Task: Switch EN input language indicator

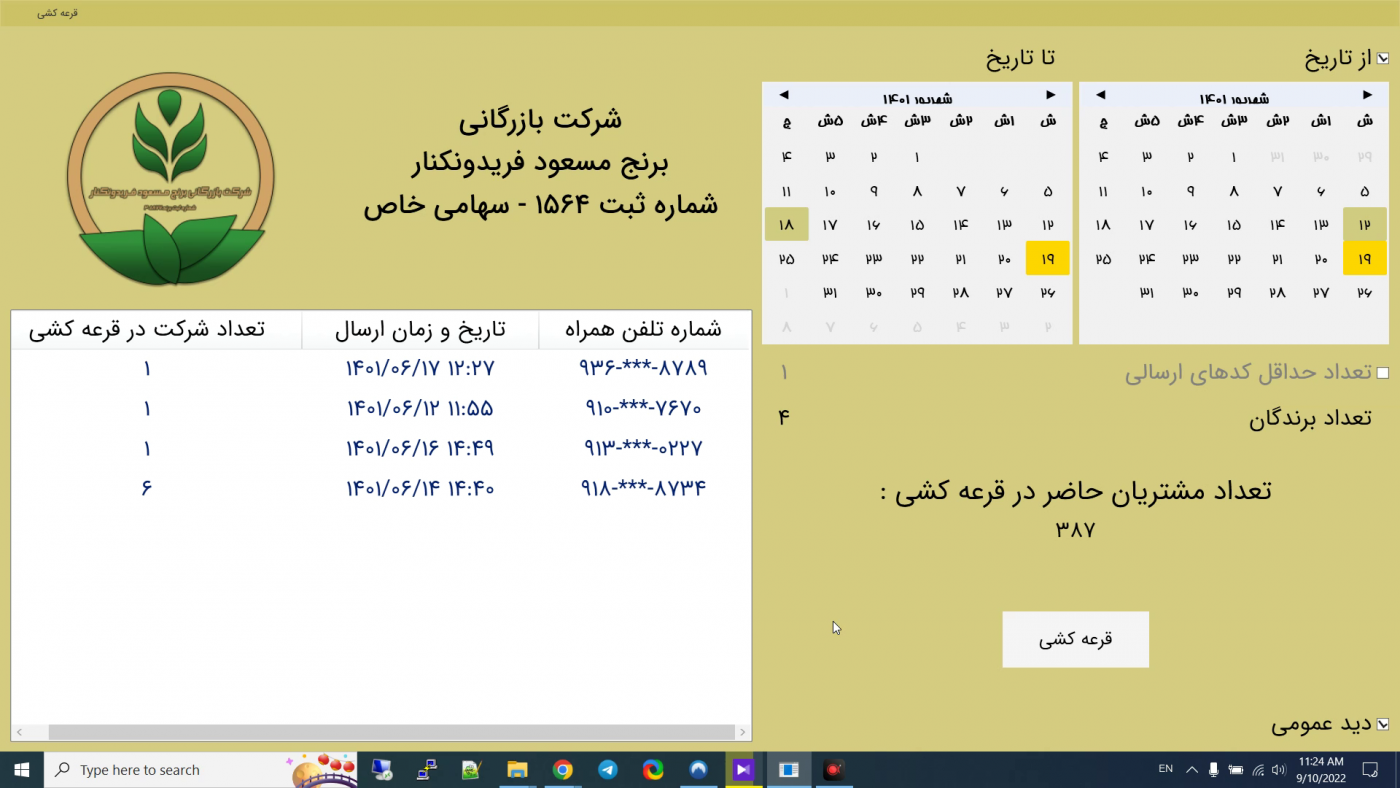Action: pyautogui.click(x=1166, y=769)
